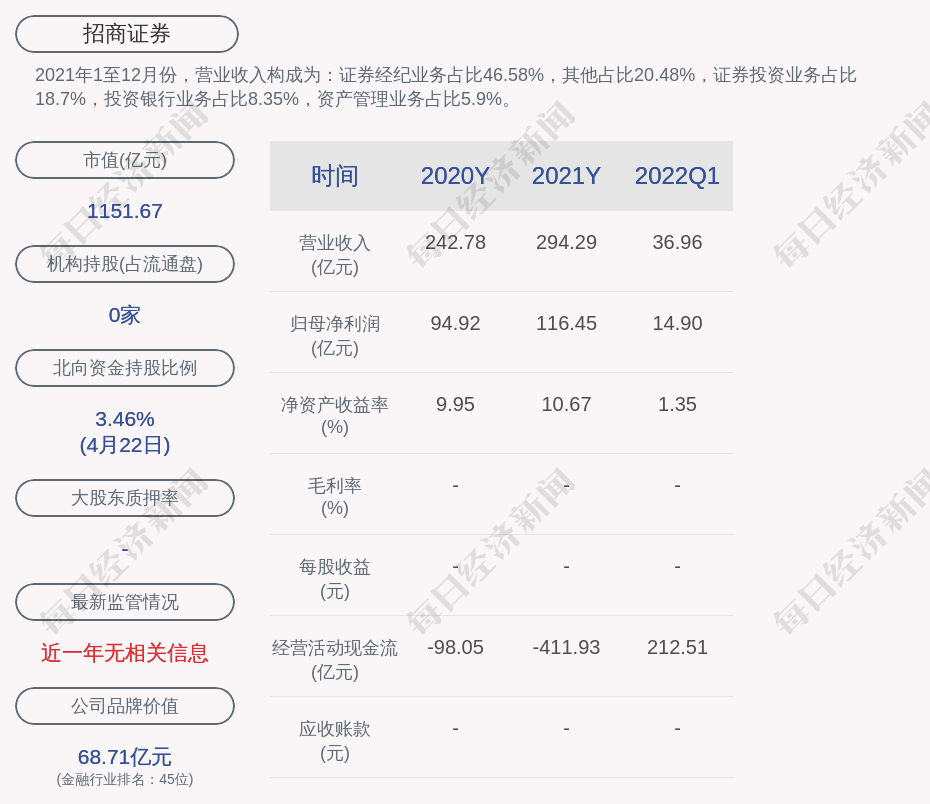Select the 机构持股(占流通盘) pill
Screen dimensions: 930x804
(x=125, y=264)
